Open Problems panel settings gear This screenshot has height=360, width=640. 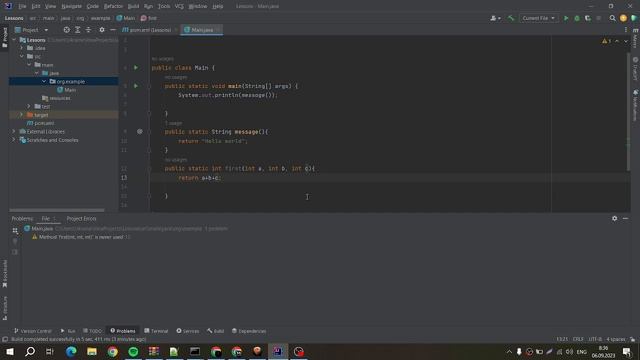(x=614, y=218)
